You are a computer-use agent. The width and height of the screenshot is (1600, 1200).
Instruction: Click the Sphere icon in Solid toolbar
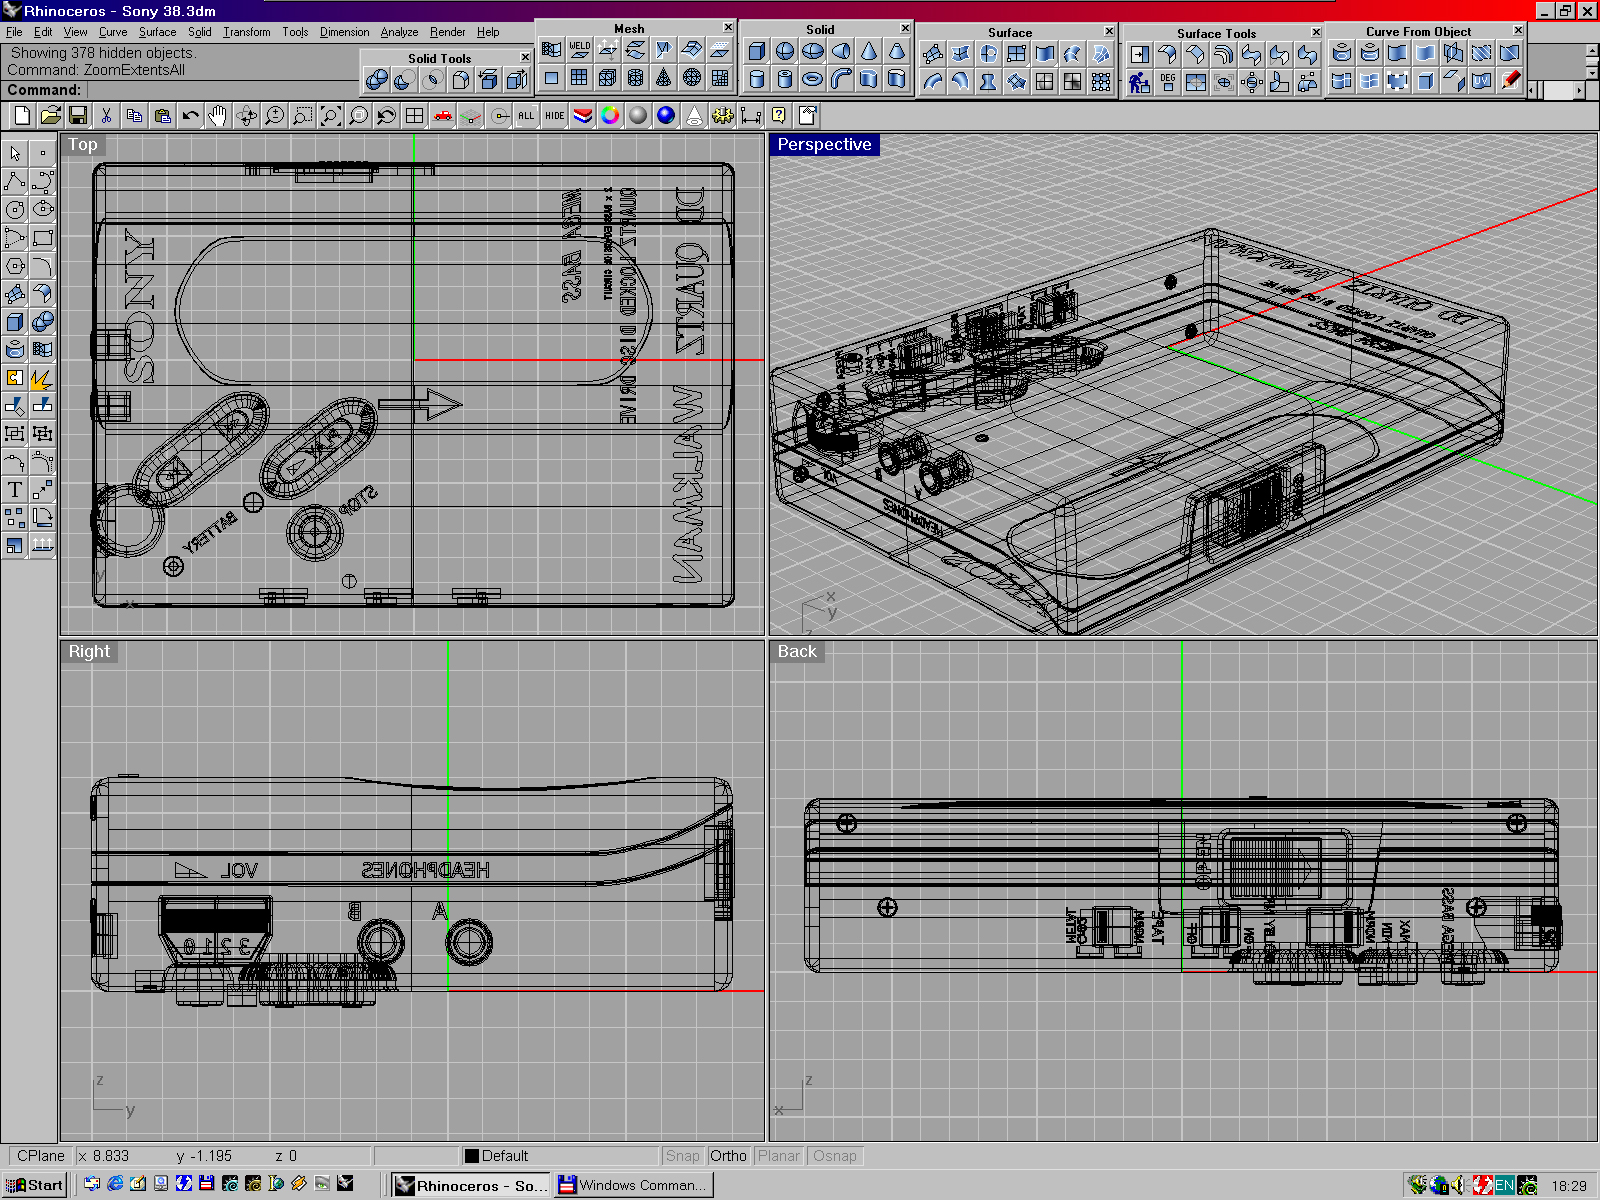tap(785, 51)
